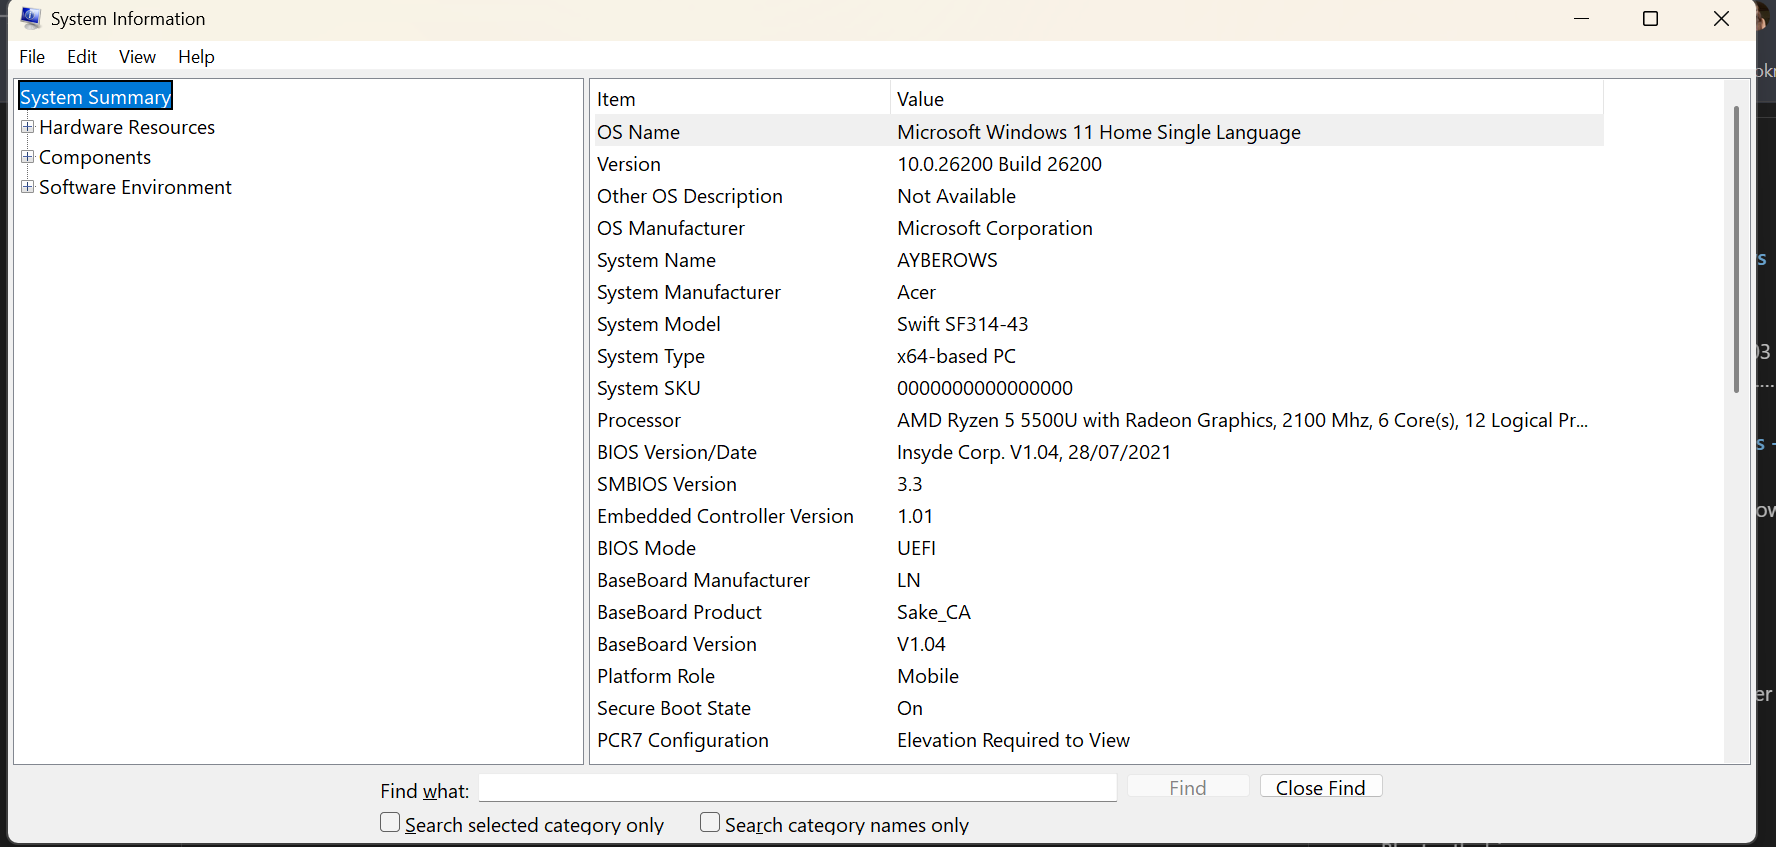Open the File menu
1776x847 pixels.
pos(32,57)
